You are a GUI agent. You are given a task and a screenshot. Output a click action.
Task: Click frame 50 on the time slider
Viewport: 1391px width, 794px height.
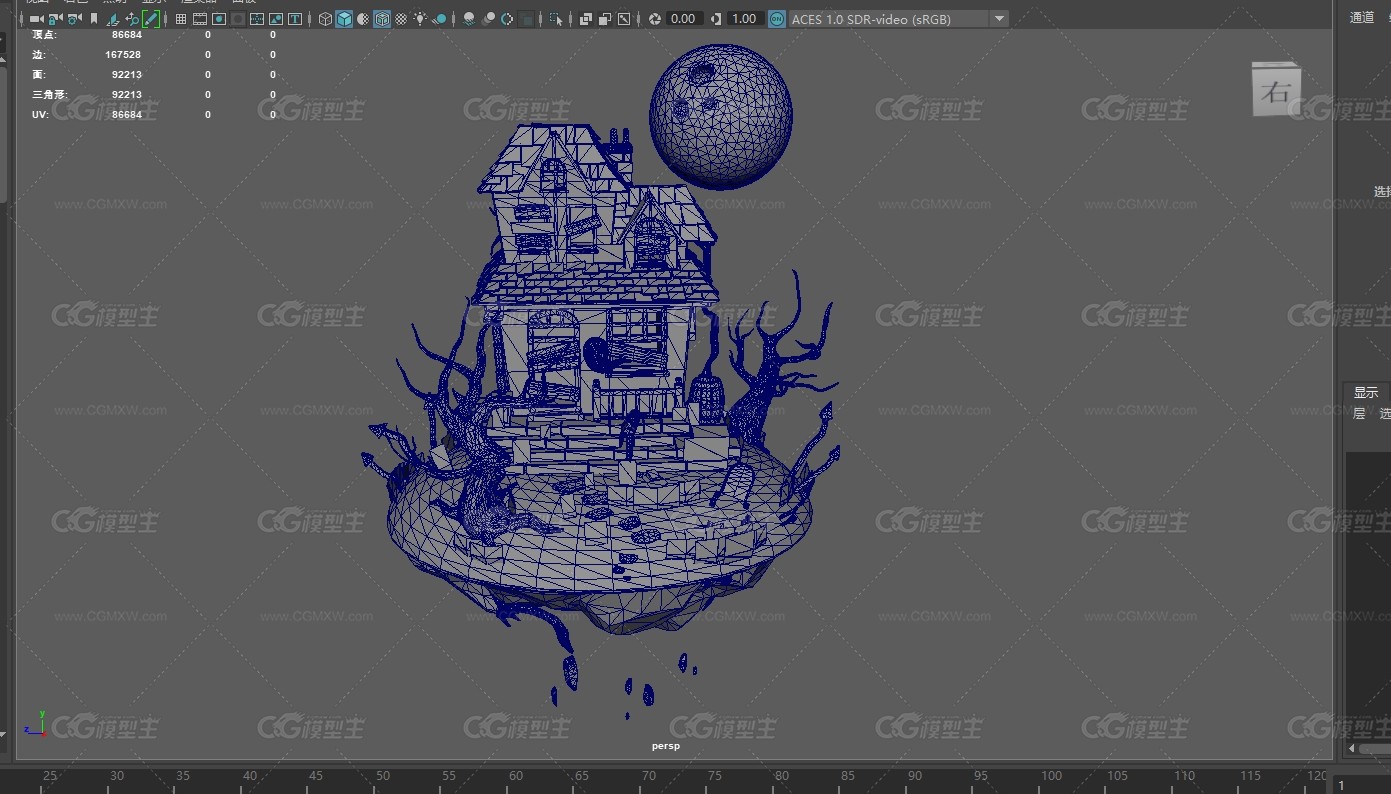coord(383,776)
